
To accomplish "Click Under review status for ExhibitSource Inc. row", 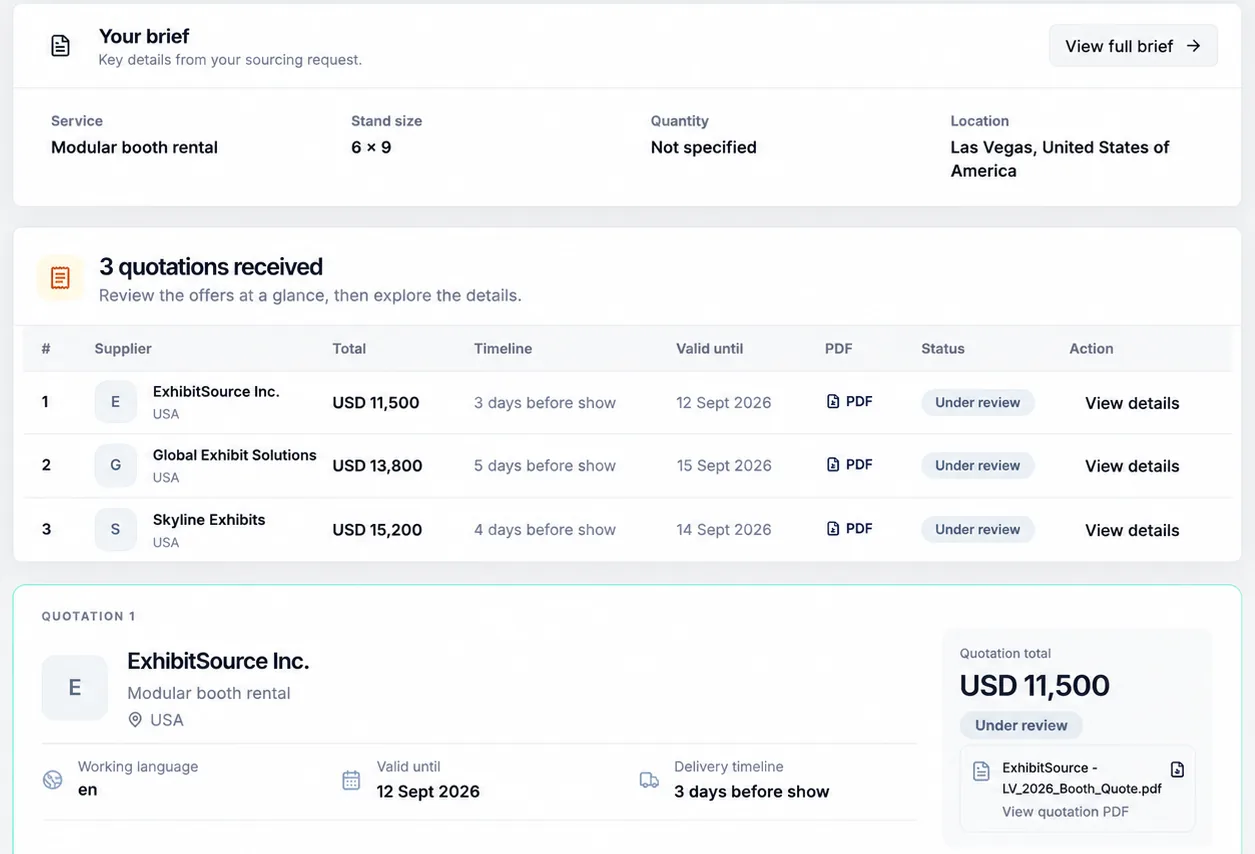I will tap(978, 402).
